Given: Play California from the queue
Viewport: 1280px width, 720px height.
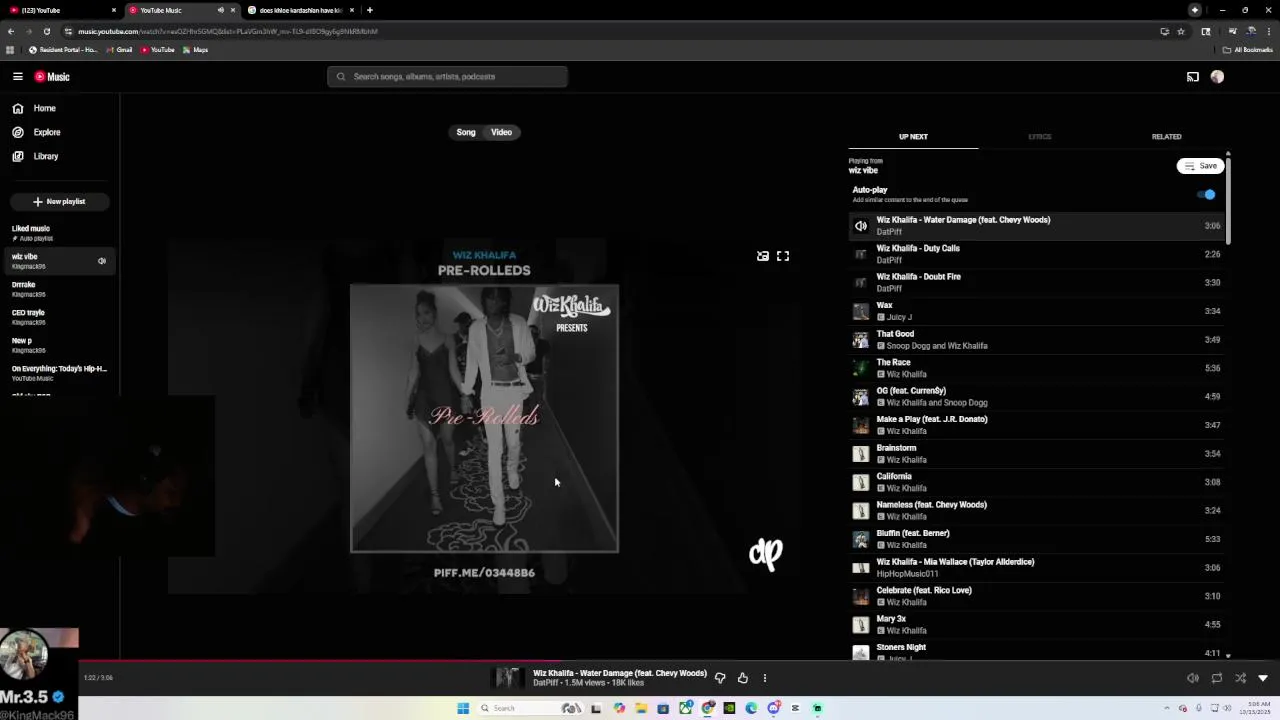Looking at the screenshot, I should click(x=1036, y=482).
